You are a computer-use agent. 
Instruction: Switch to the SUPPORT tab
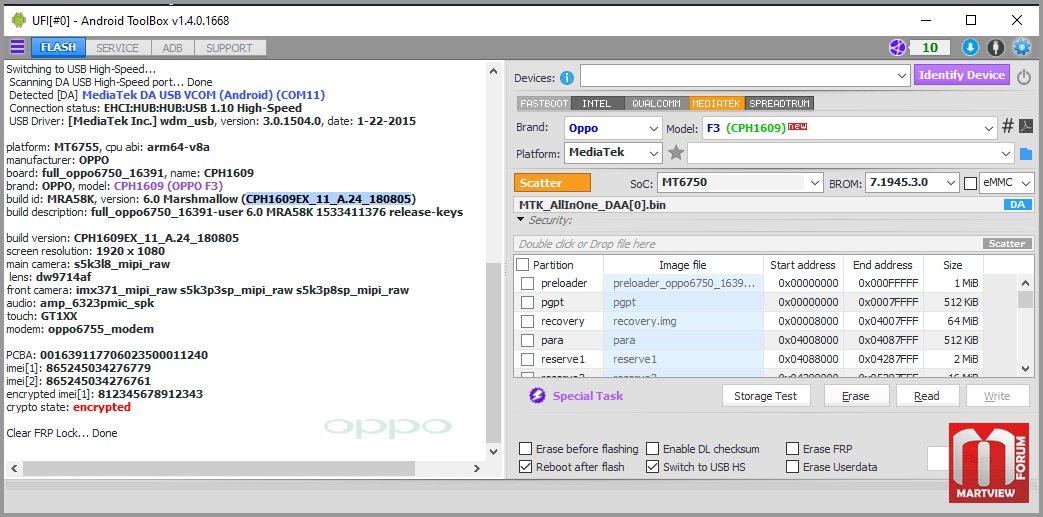tap(229, 48)
